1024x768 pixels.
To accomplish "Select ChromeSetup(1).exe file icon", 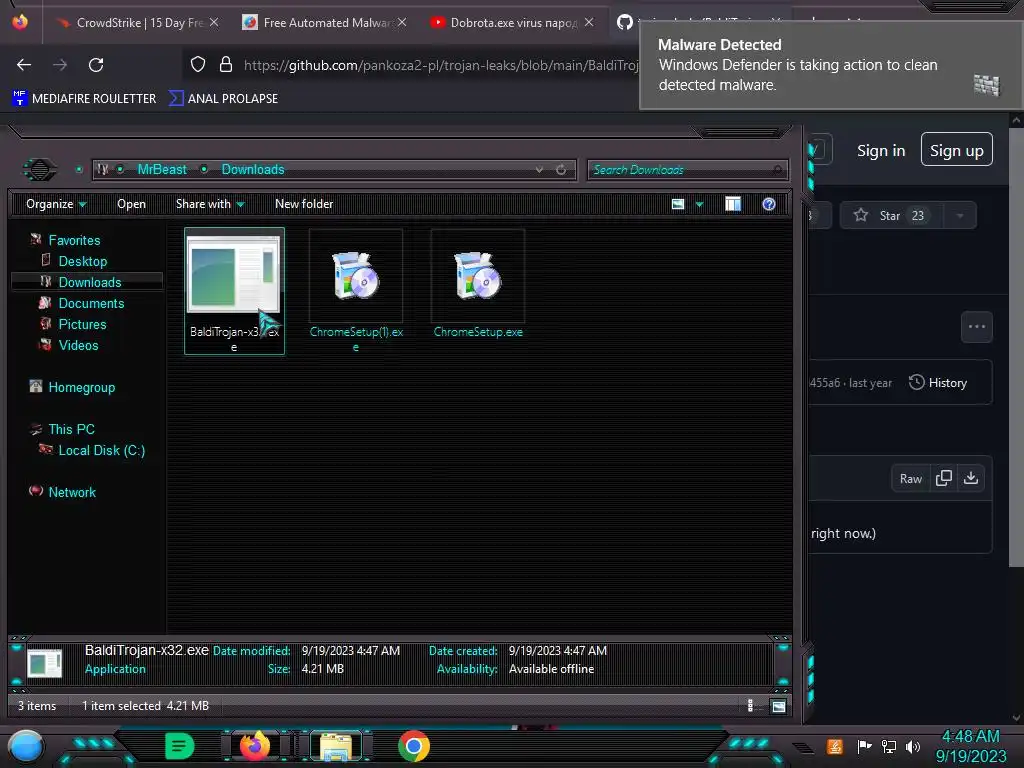I will (x=355, y=276).
